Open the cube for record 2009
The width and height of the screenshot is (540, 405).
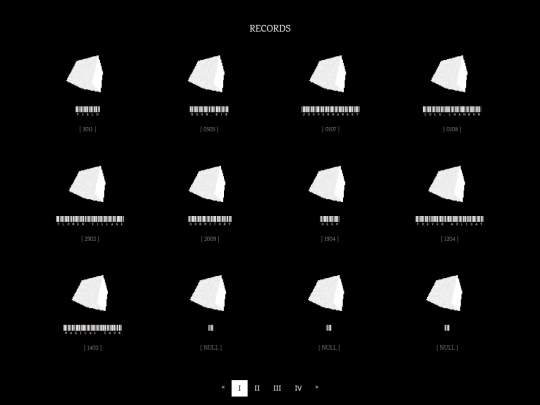pyautogui.click(x=207, y=184)
